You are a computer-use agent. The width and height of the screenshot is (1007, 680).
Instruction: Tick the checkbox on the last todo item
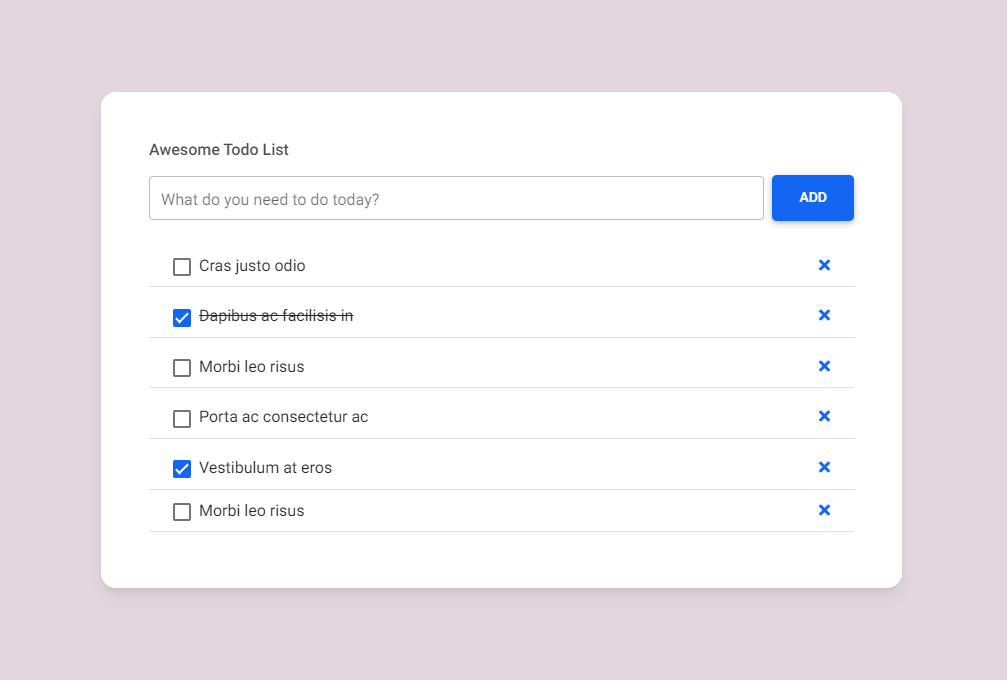pyautogui.click(x=181, y=511)
